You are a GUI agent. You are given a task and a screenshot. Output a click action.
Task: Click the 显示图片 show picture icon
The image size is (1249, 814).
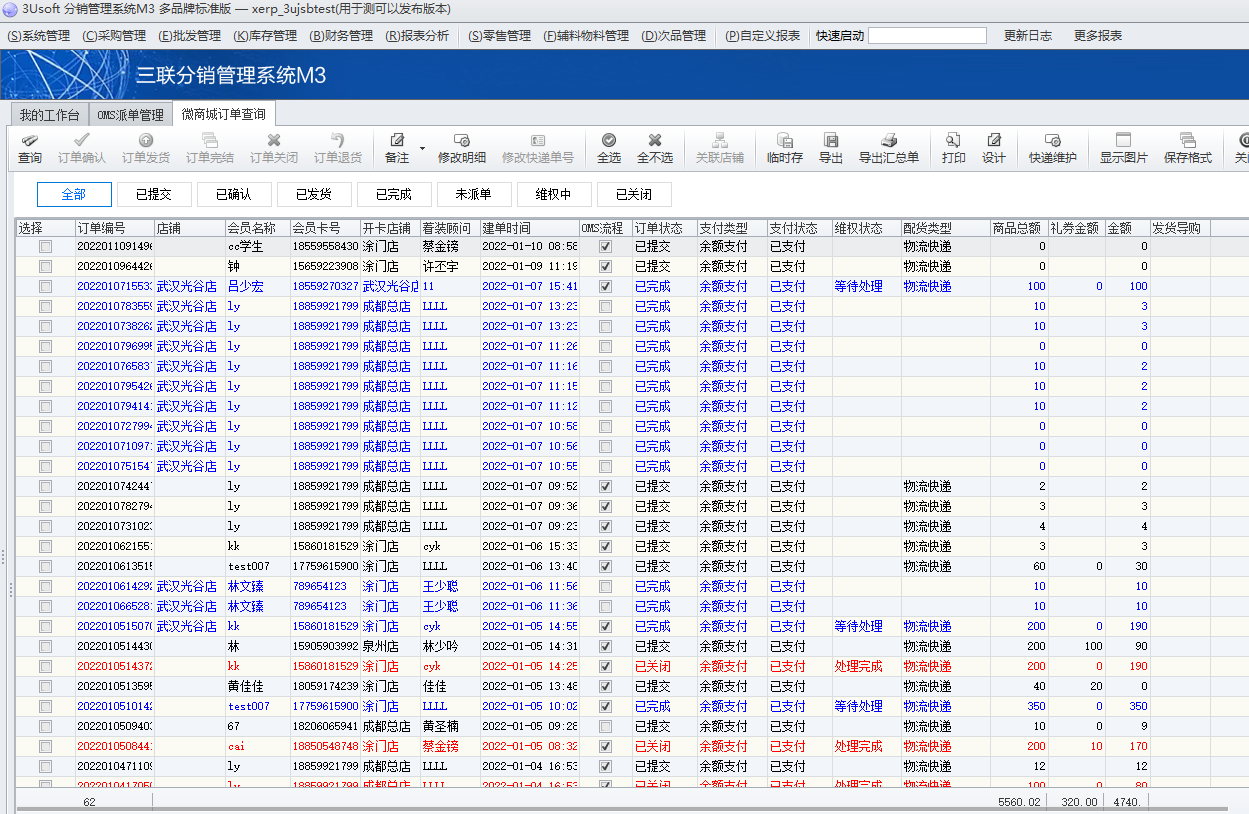[1123, 148]
